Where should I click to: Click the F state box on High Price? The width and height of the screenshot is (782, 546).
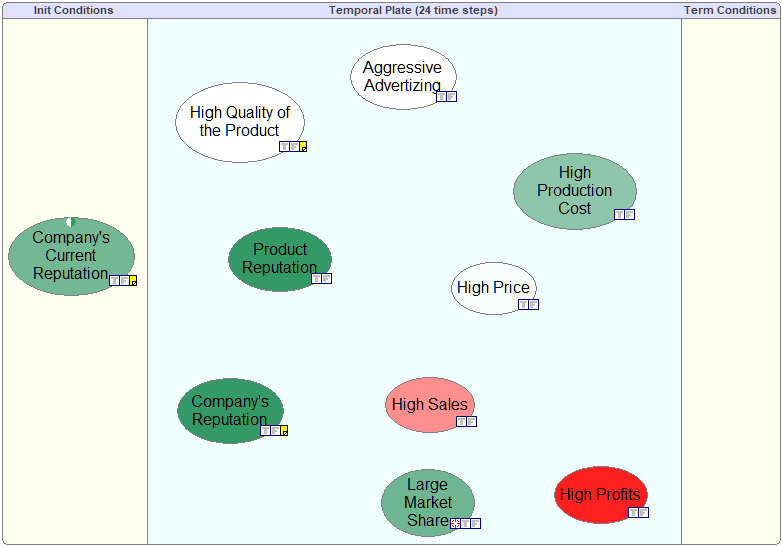tap(534, 304)
